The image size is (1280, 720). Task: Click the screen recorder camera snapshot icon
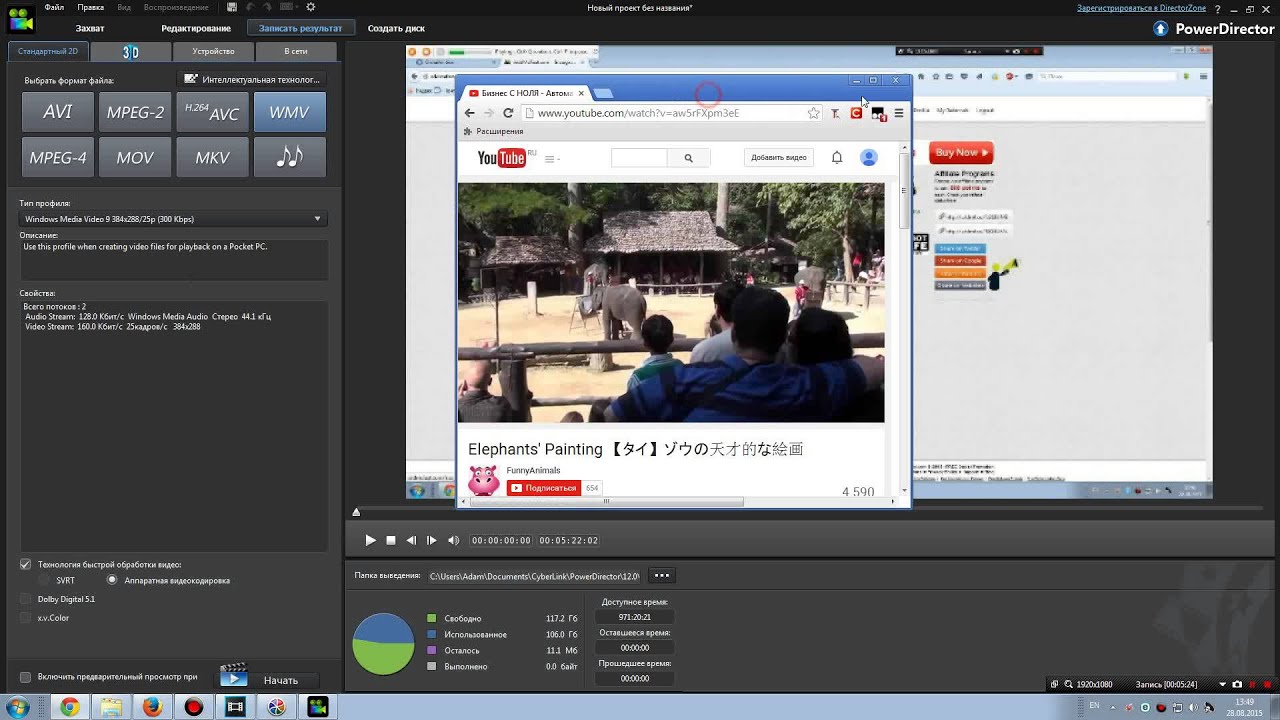[1237, 685]
